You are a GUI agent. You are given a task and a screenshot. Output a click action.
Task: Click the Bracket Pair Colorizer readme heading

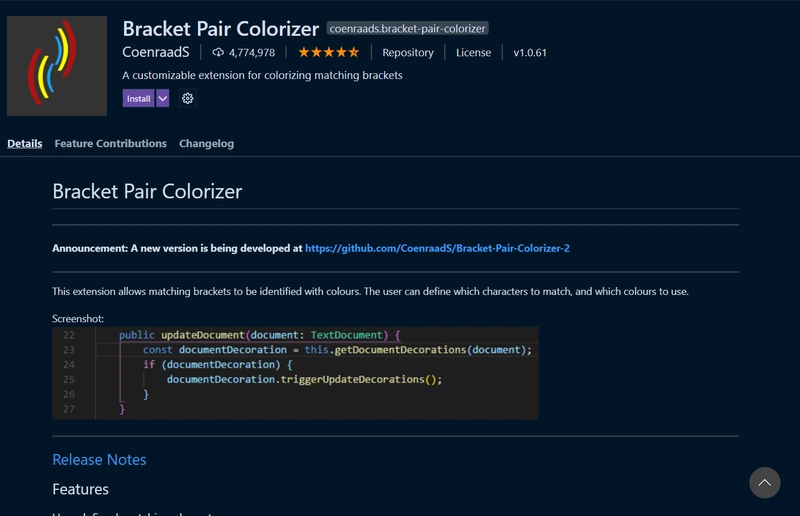(x=147, y=191)
